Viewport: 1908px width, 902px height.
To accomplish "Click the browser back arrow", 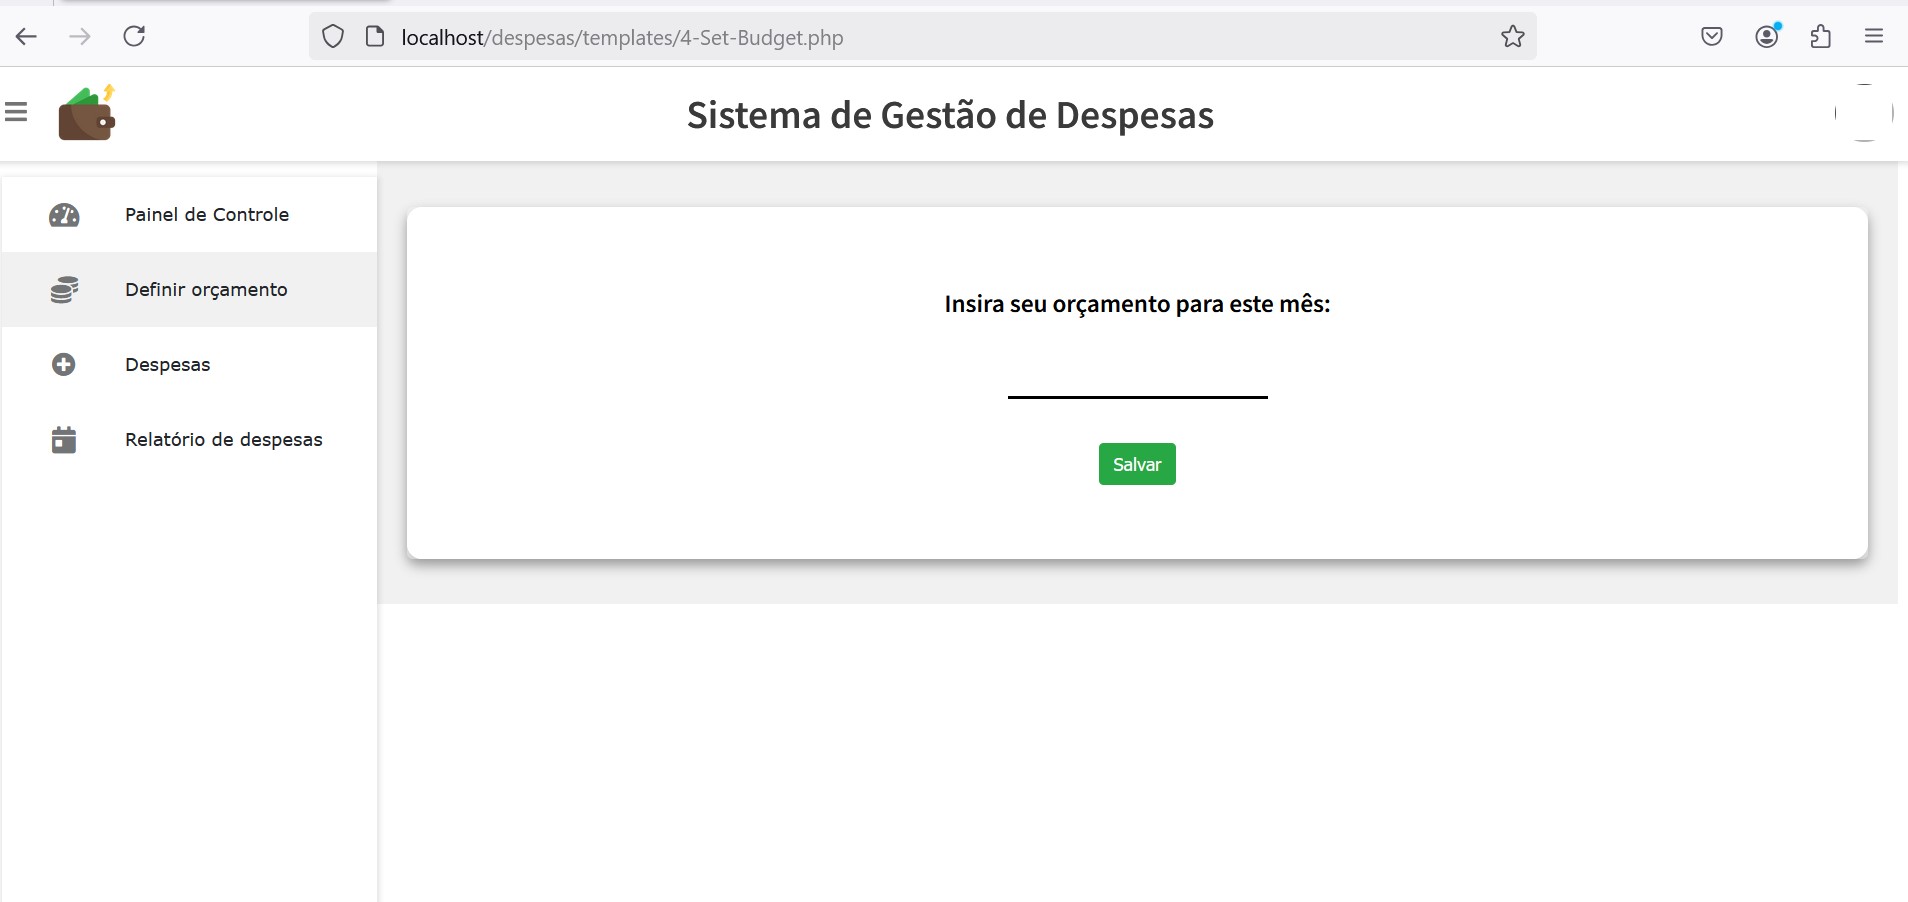I will point(27,37).
